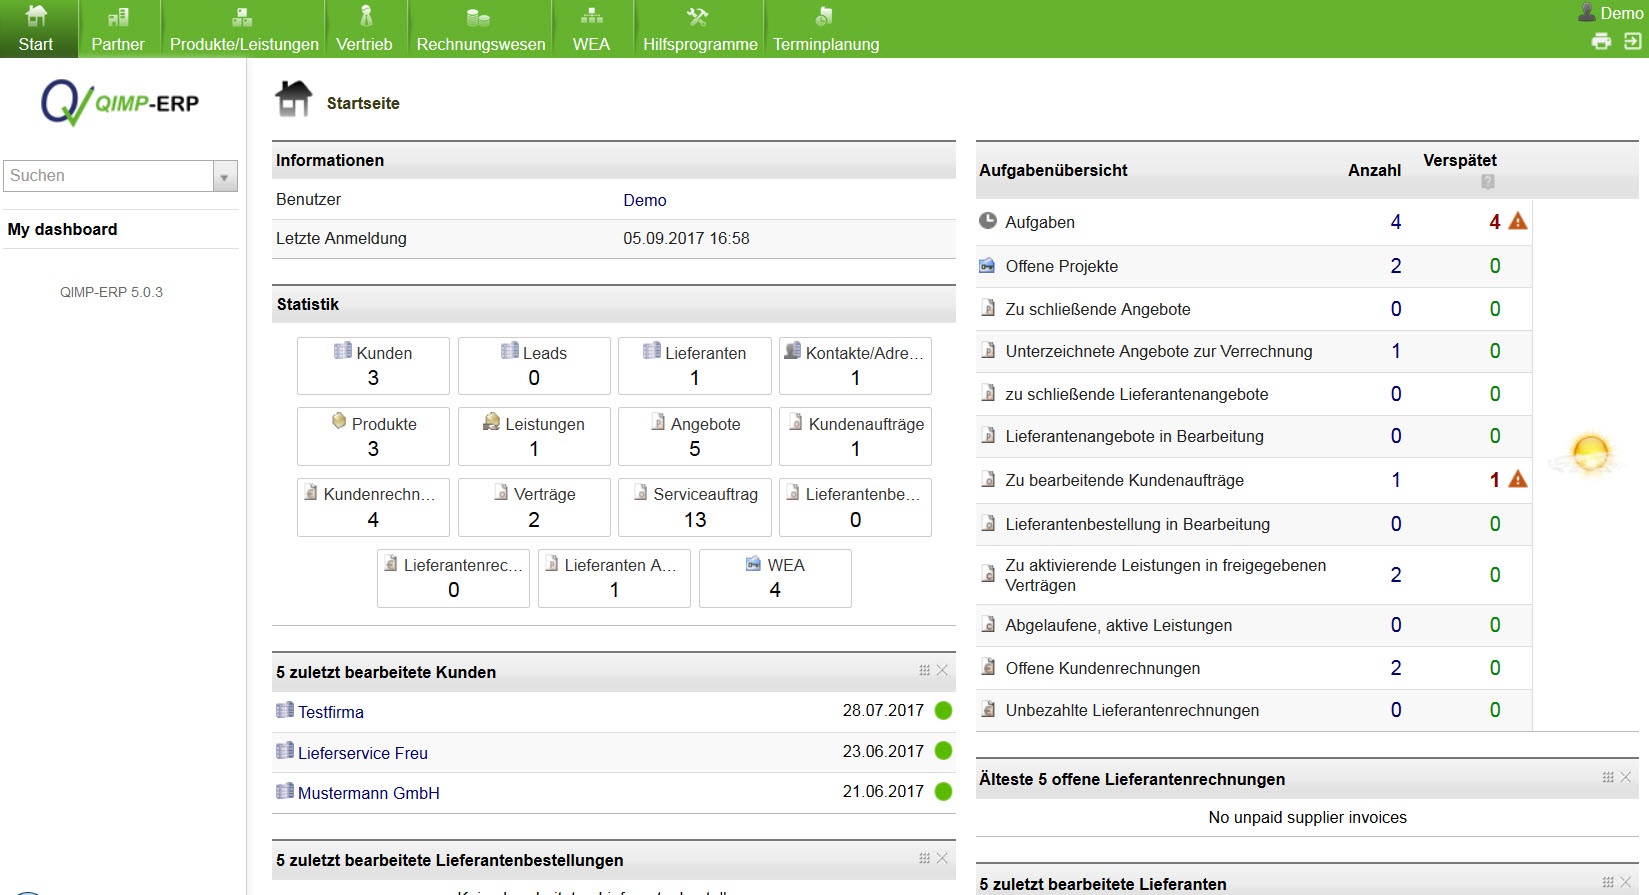Open the Mustermann GmbH customer link
The height and width of the screenshot is (895, 1649).
coord(368,793)
